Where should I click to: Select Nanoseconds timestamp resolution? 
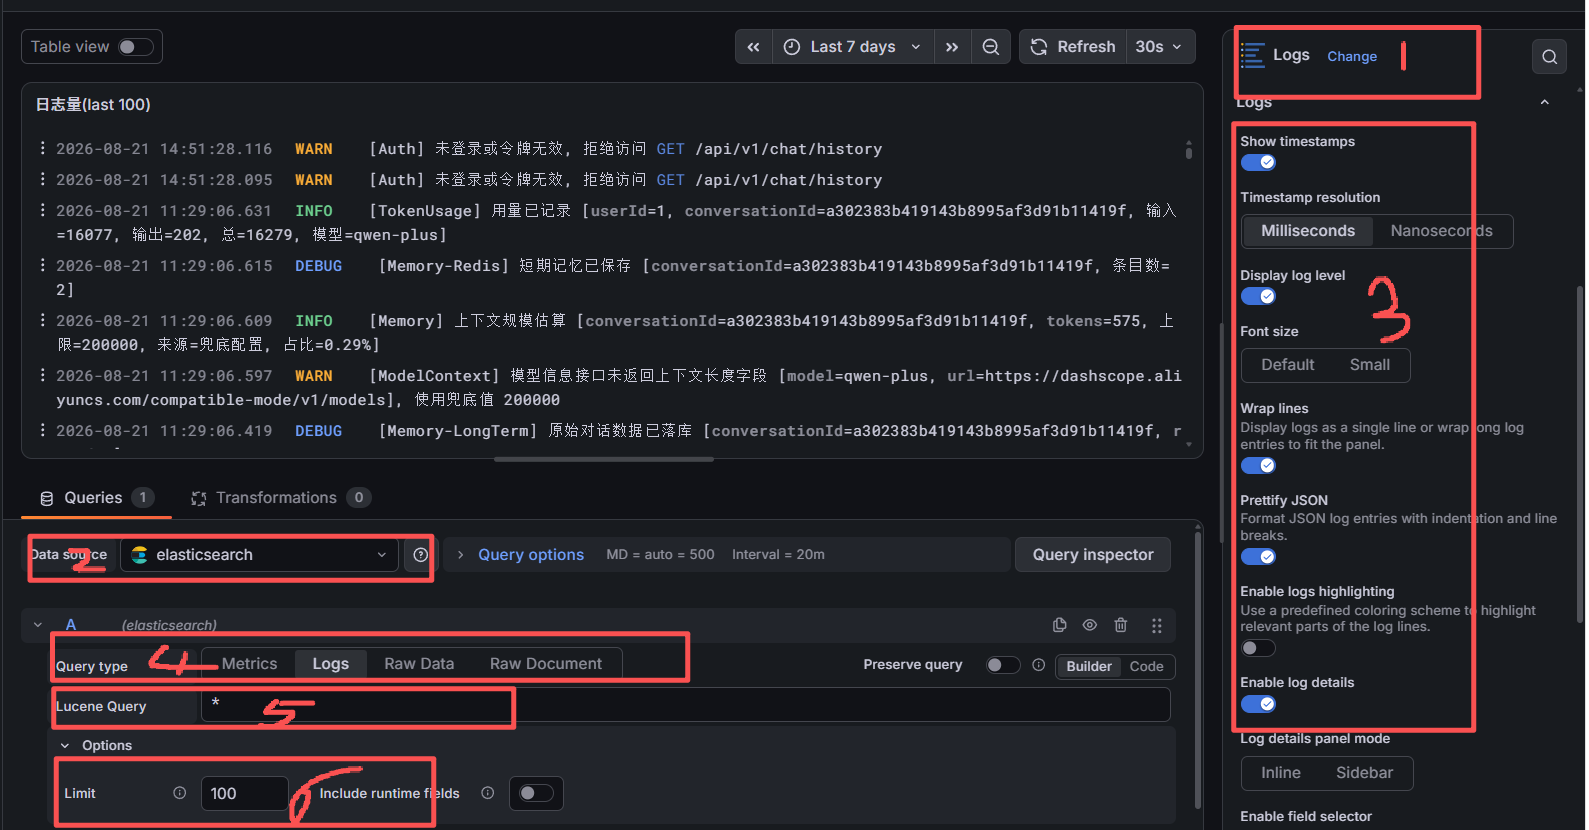[1441, 231]
